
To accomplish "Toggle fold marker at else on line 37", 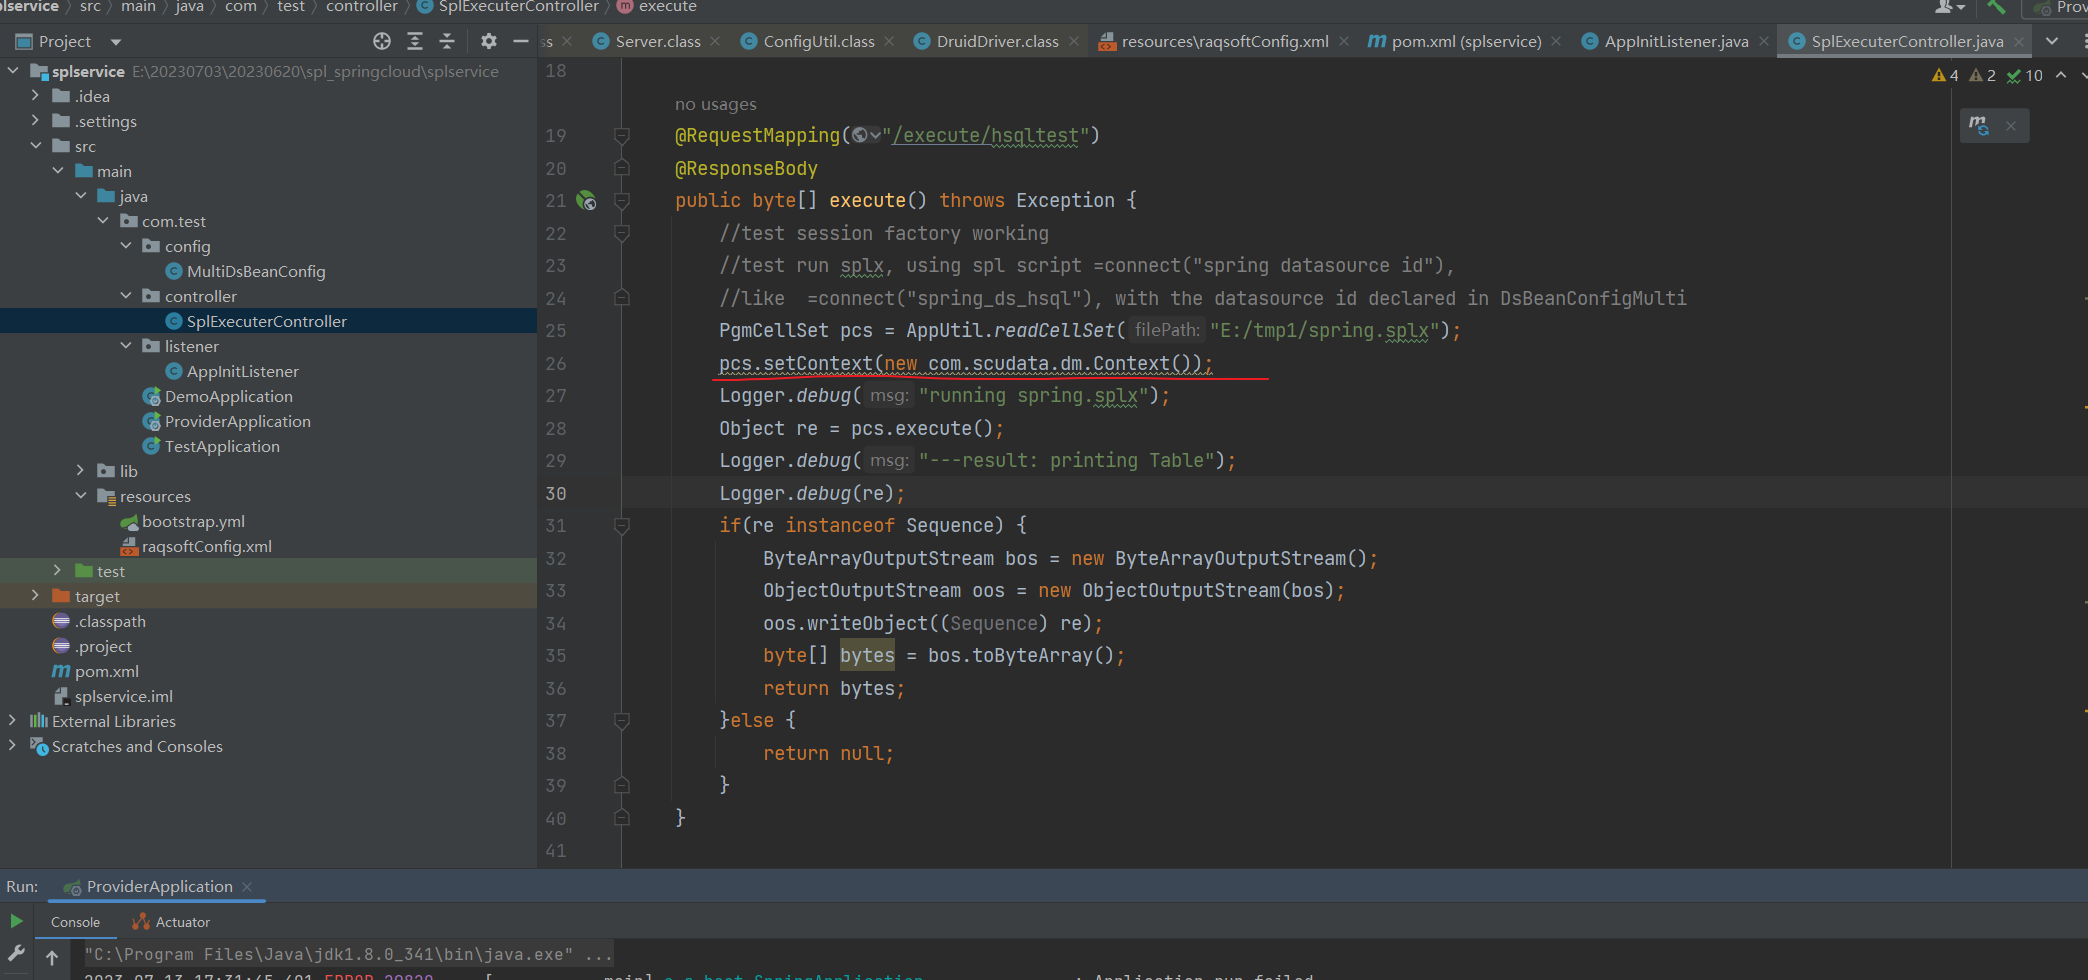I will pyautogui.click(x=621, y=721).
